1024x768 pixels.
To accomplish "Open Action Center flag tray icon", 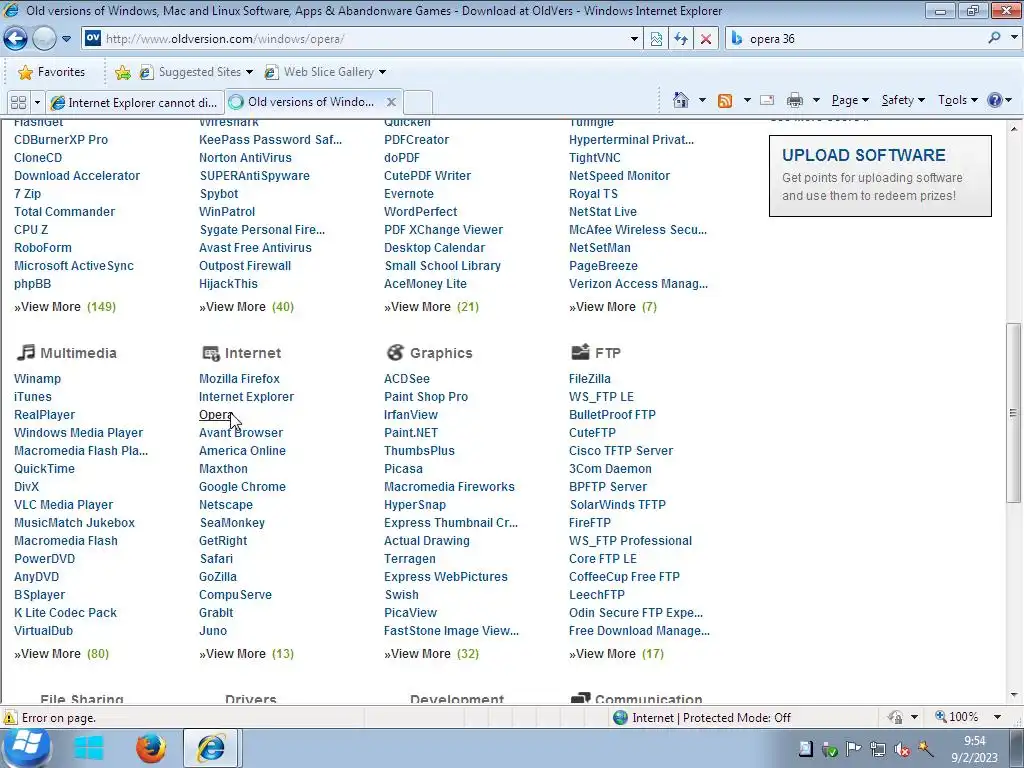I will (x=853, y=749).
